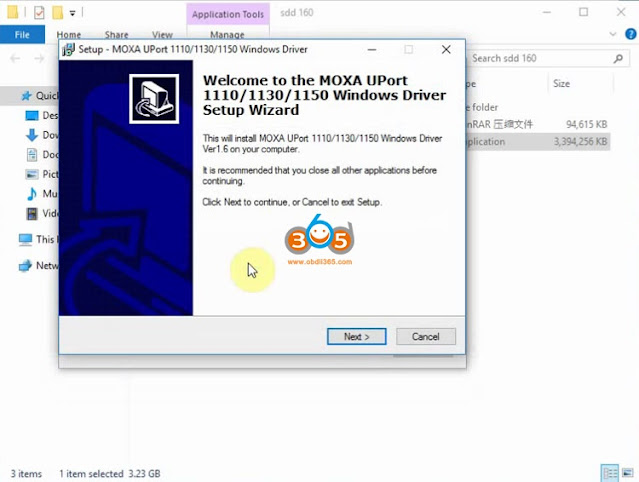The height and width of the screenshot is (482, 639).
Task: Open Music in navigation pane
Action: point(42,194)
